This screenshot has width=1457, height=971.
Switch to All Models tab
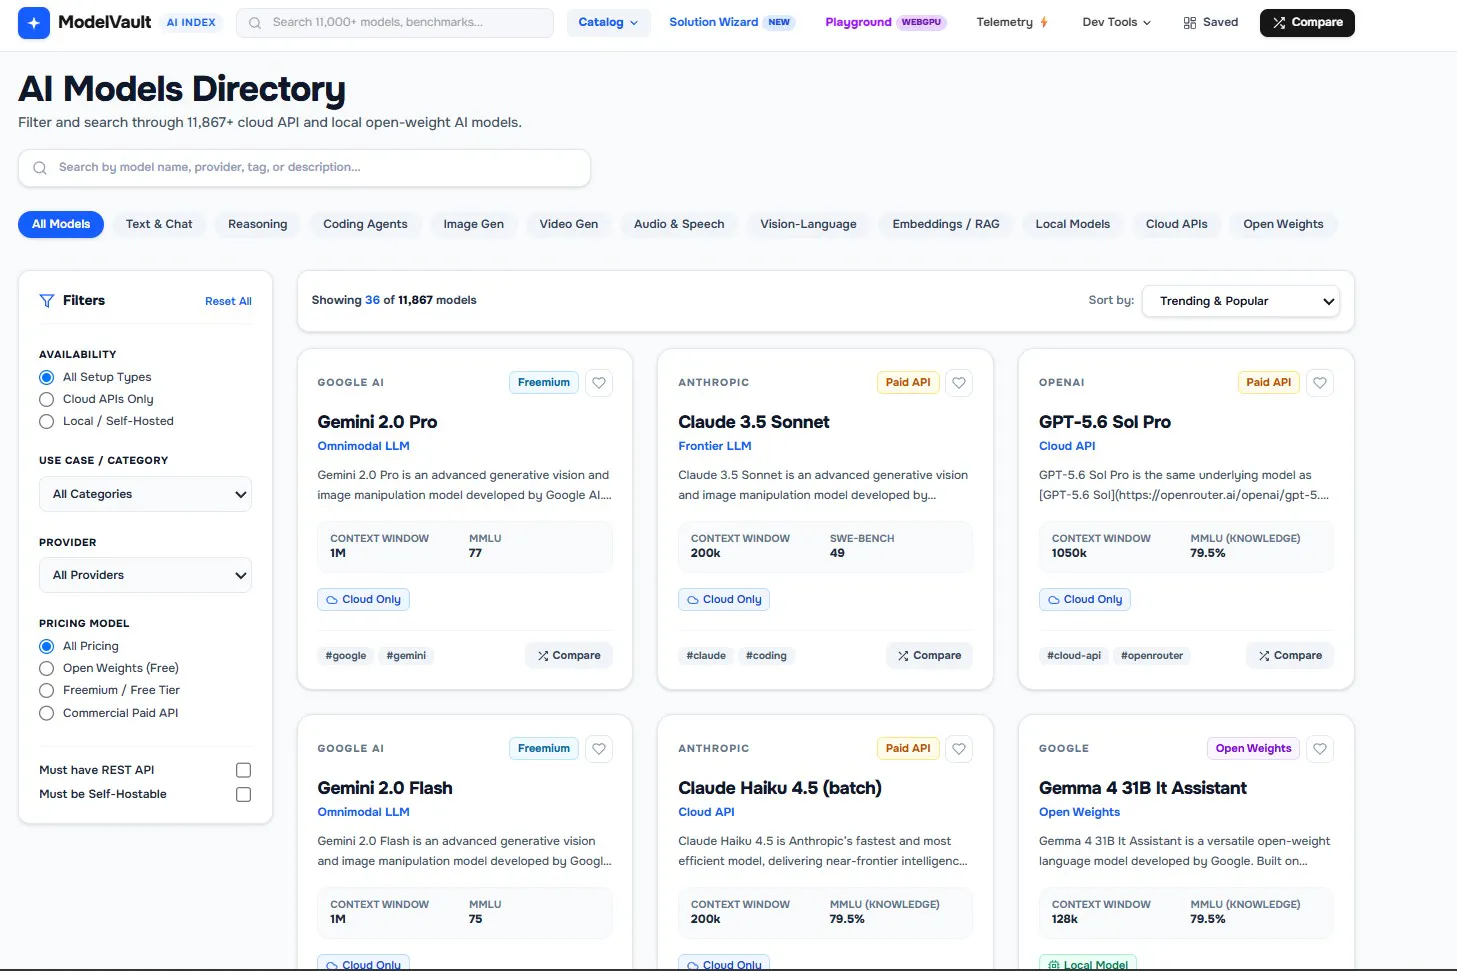61,224
